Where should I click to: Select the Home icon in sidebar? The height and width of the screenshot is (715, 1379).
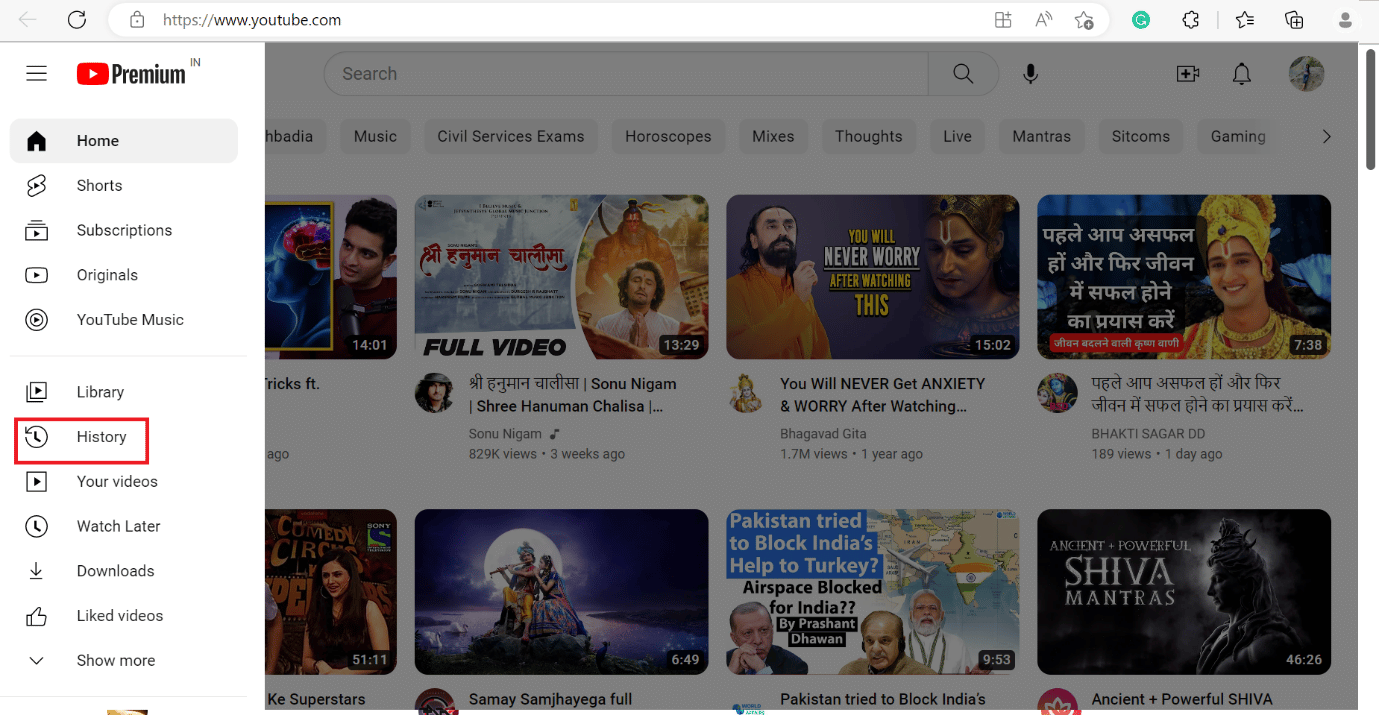(36, 141)
